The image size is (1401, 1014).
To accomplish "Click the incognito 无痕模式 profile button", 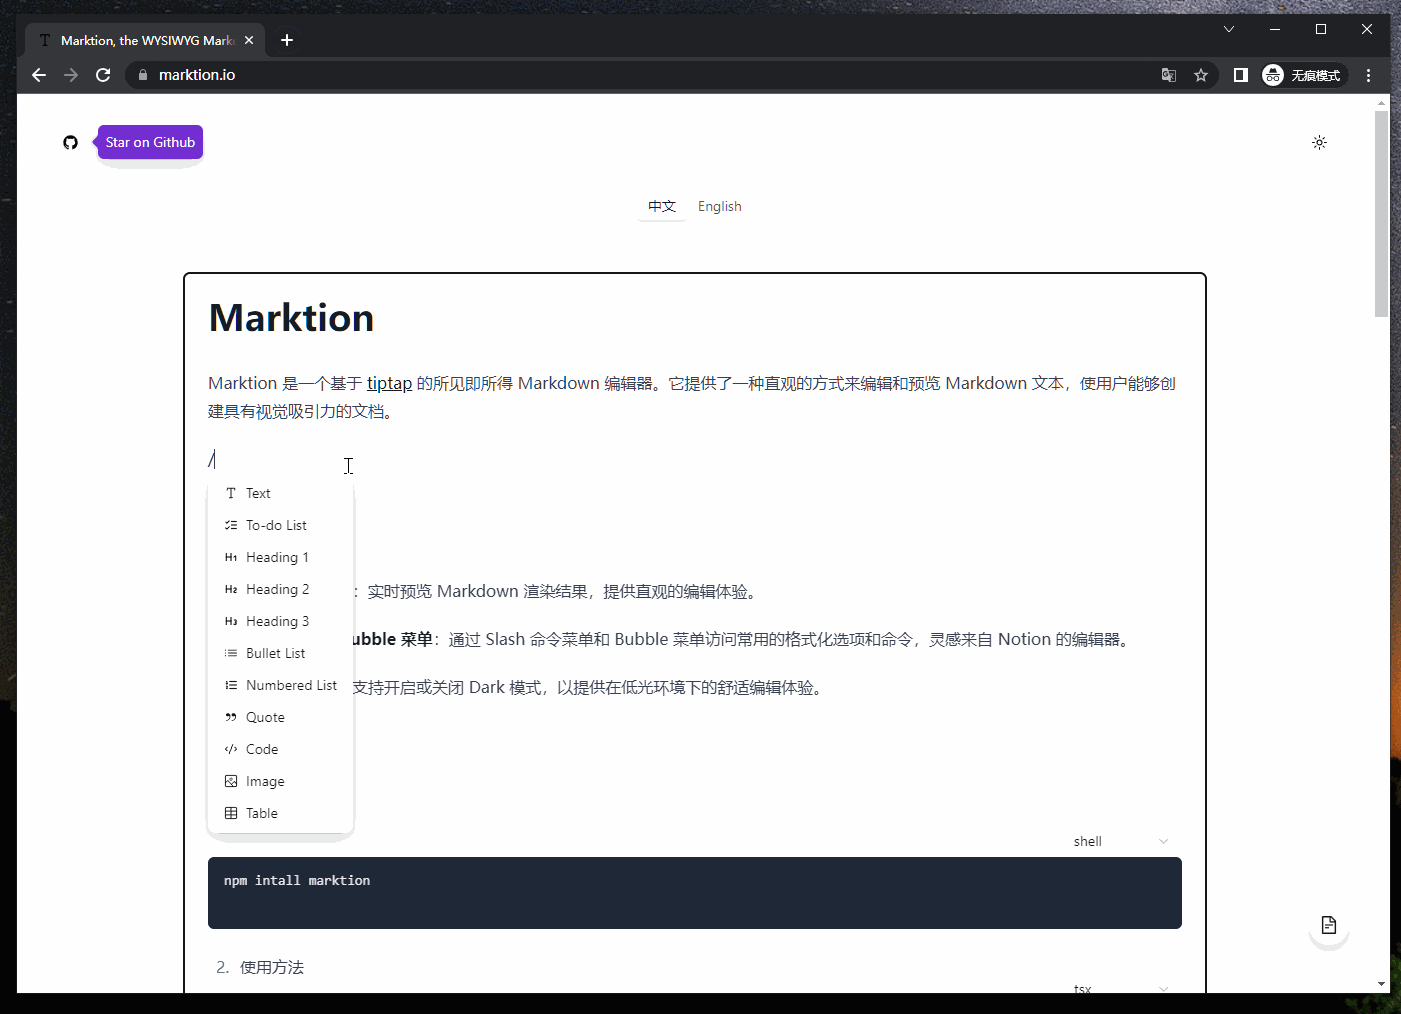I will click(1304, 75).
